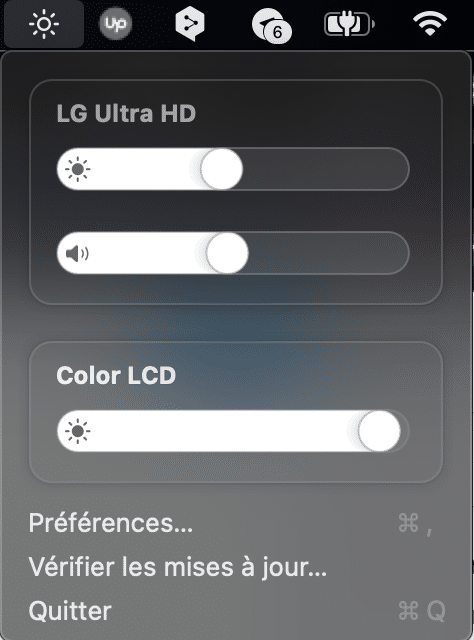Viewport: 474px width, 640px height.
Task: Click the MonitorControl sun icon in menu bar
Action: (44, 24)
